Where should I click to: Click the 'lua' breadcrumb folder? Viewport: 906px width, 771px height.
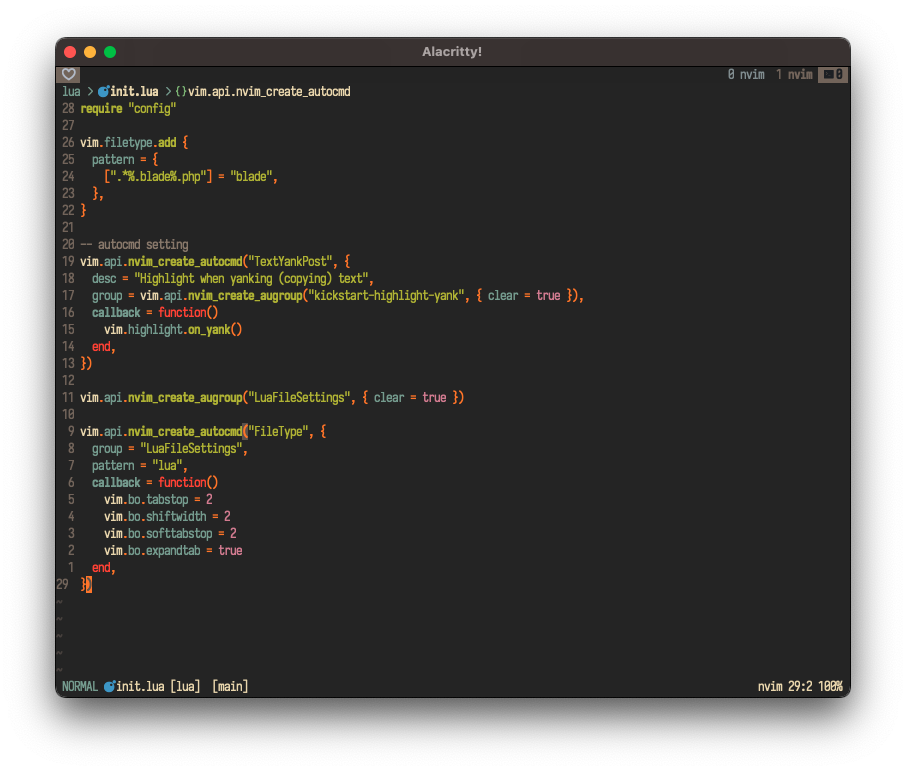pos(71,91)
